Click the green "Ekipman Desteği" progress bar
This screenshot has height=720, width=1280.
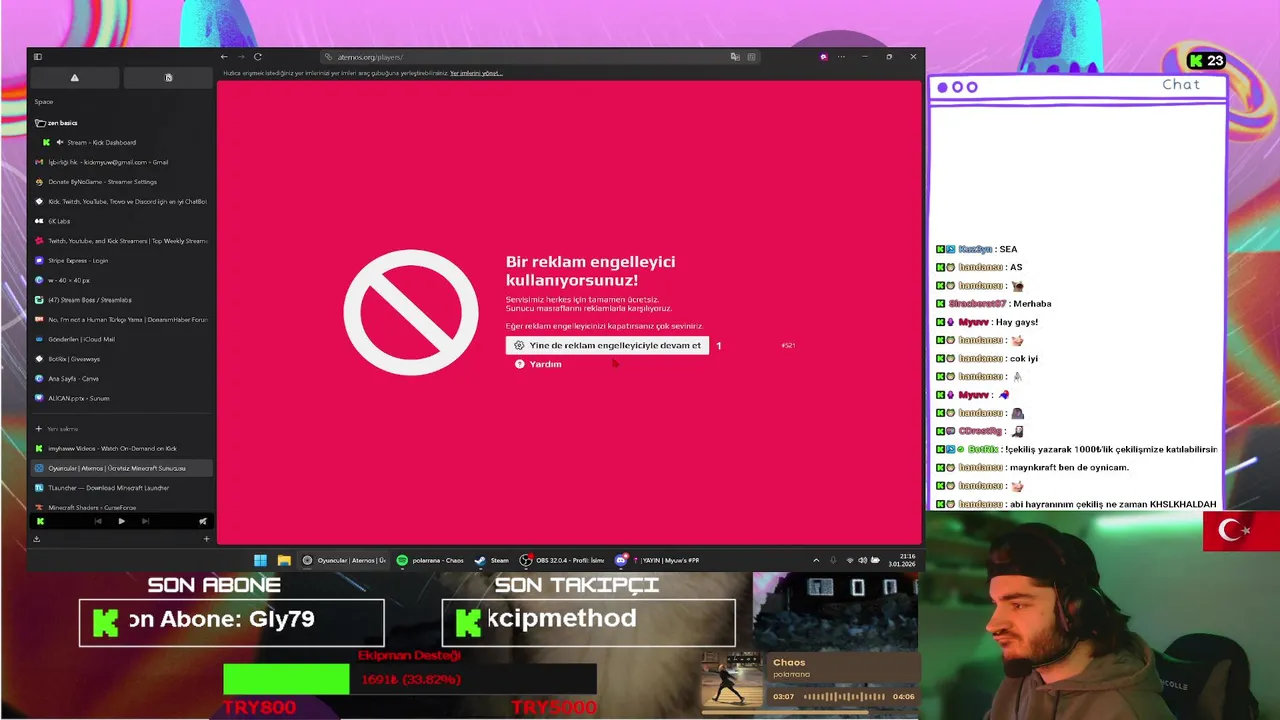point(286,679)
